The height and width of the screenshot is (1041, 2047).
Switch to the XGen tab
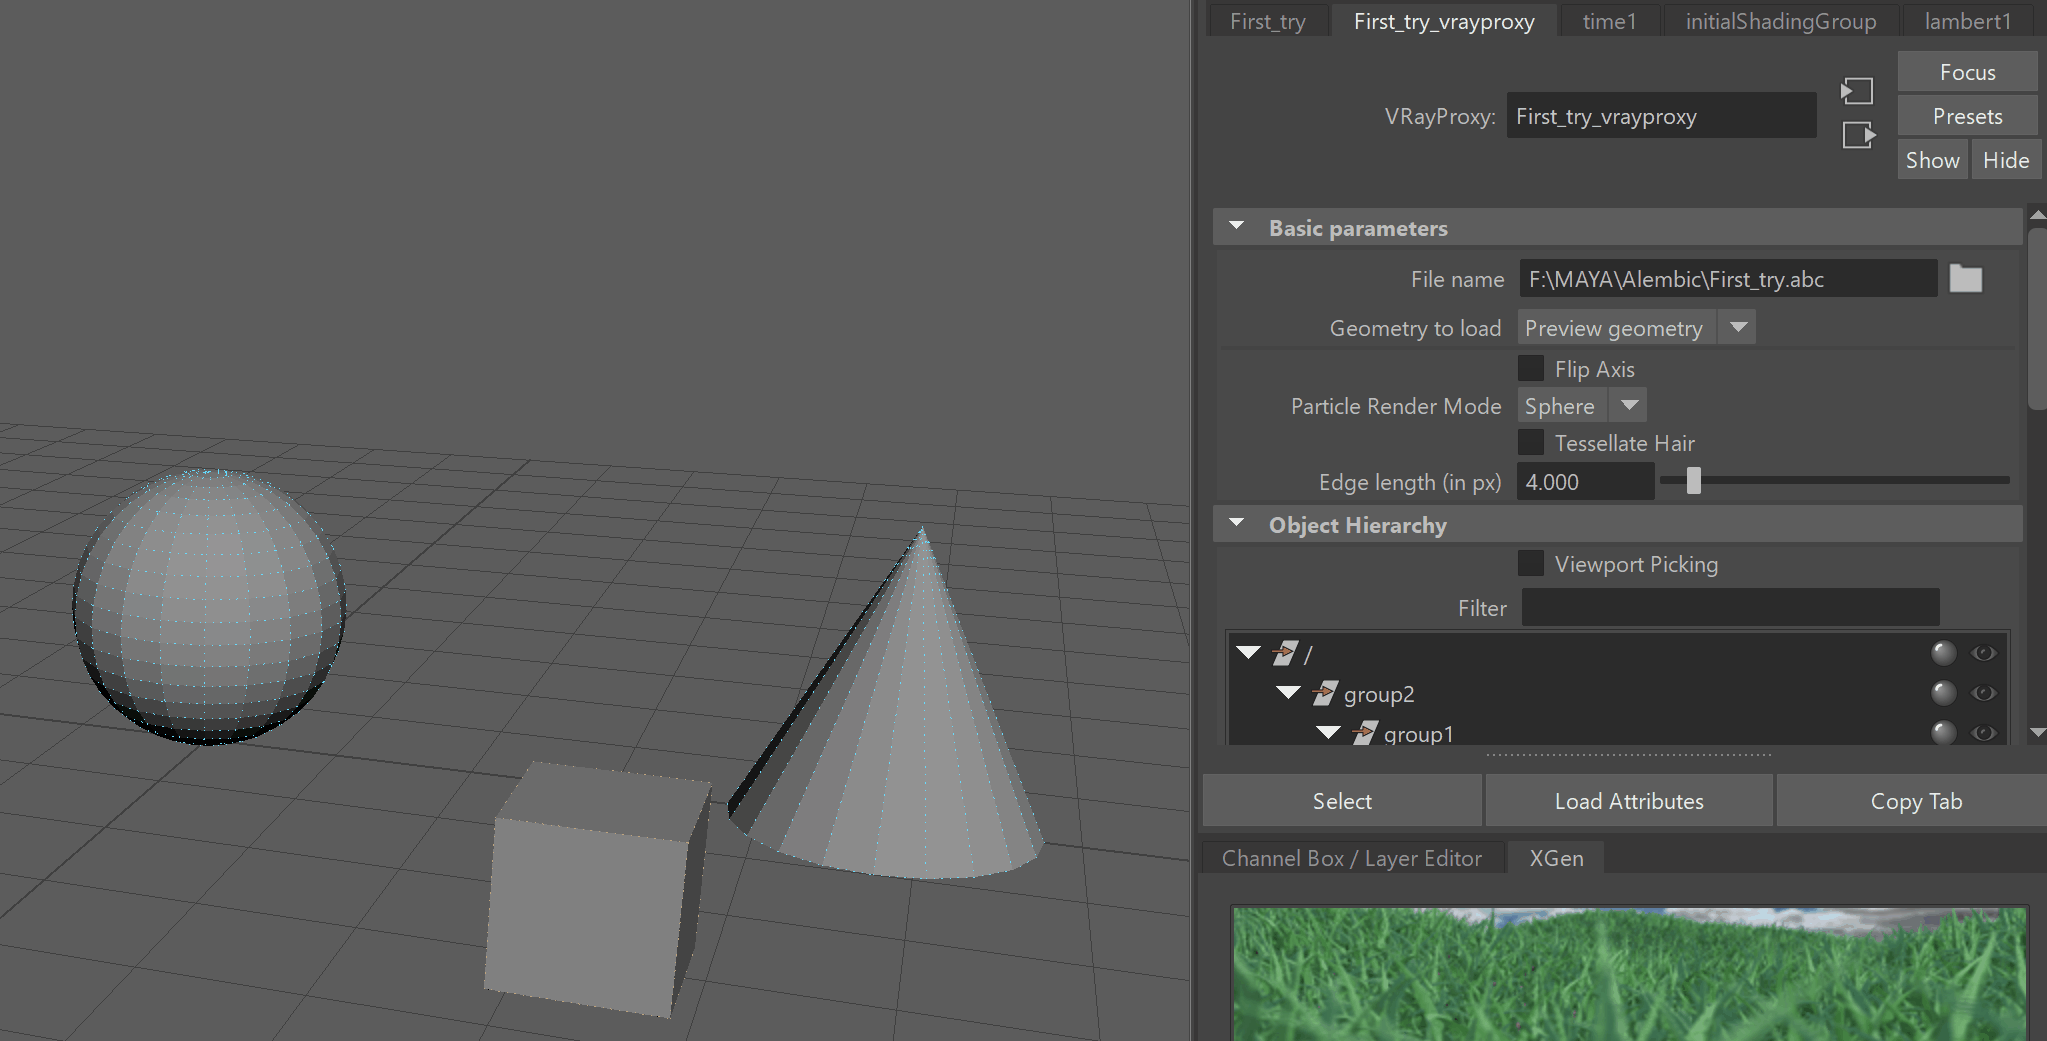(x=1556, y=858)
